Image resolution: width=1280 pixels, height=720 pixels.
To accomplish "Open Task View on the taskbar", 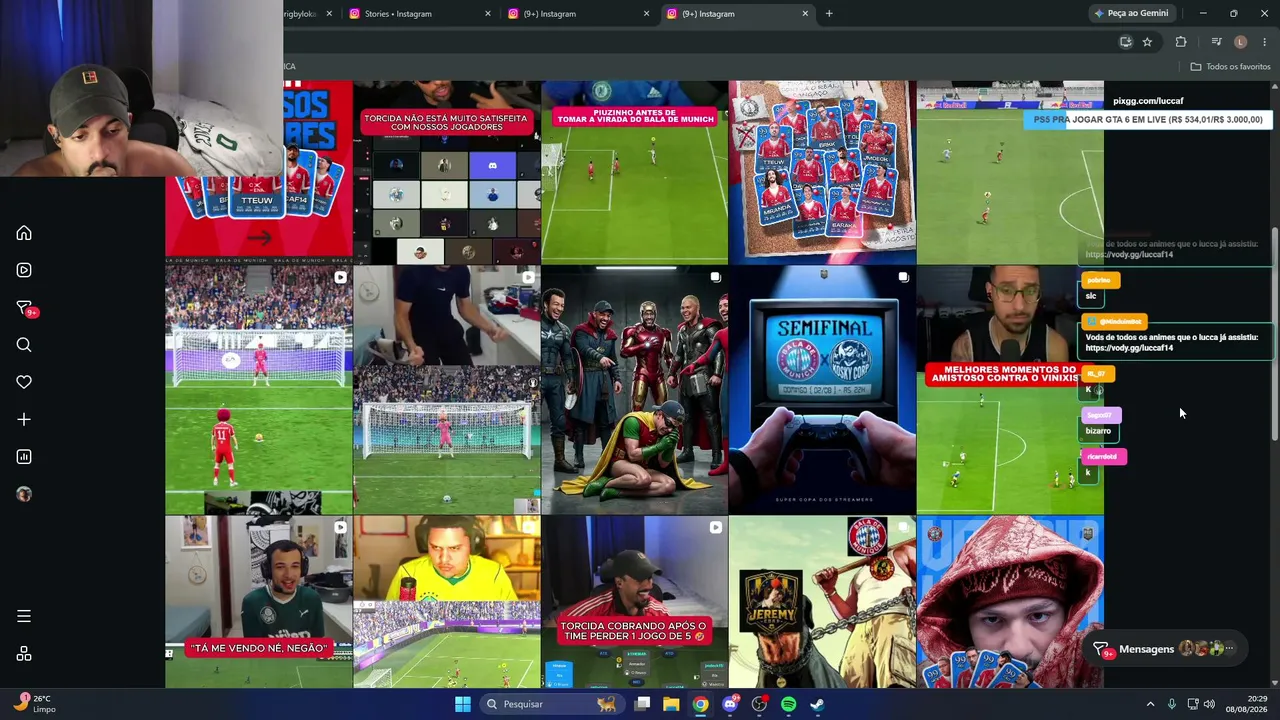I will coord(642,704).
